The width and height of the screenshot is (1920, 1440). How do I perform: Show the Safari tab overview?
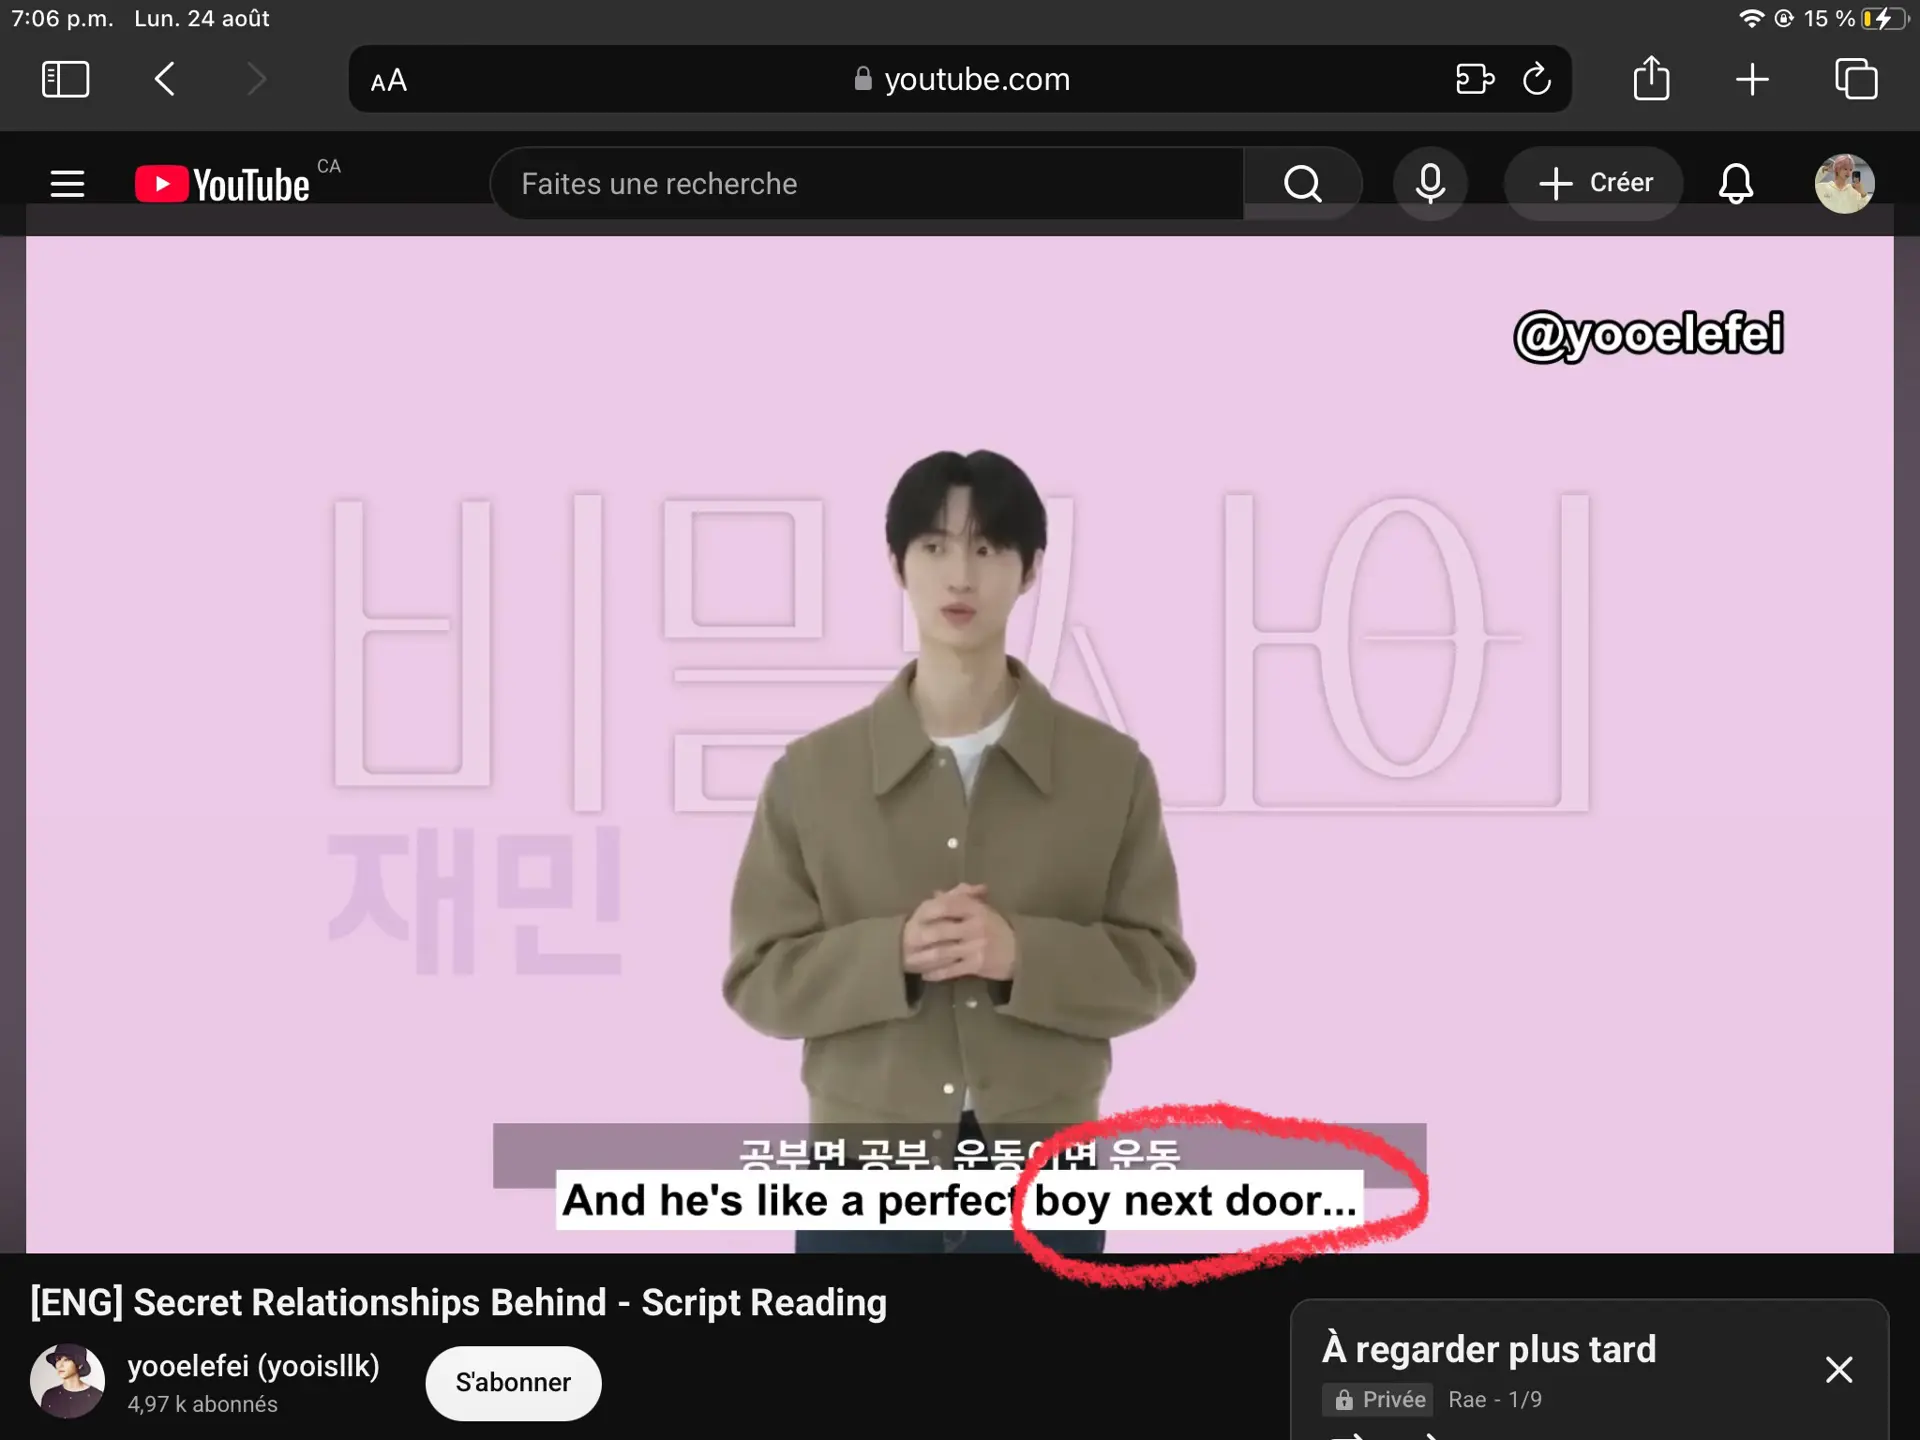(x=1856, y=79)
